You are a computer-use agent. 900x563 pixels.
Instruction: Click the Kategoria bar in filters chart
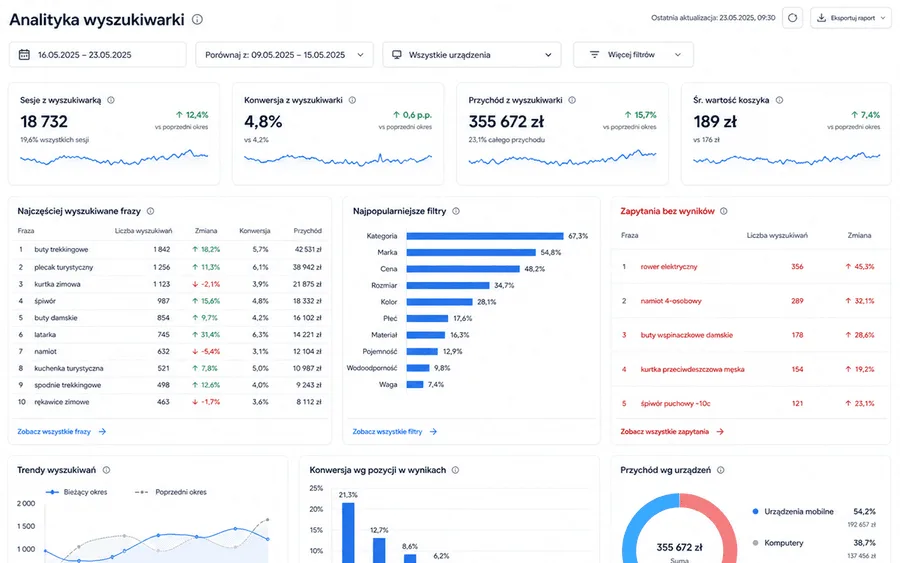485,236
